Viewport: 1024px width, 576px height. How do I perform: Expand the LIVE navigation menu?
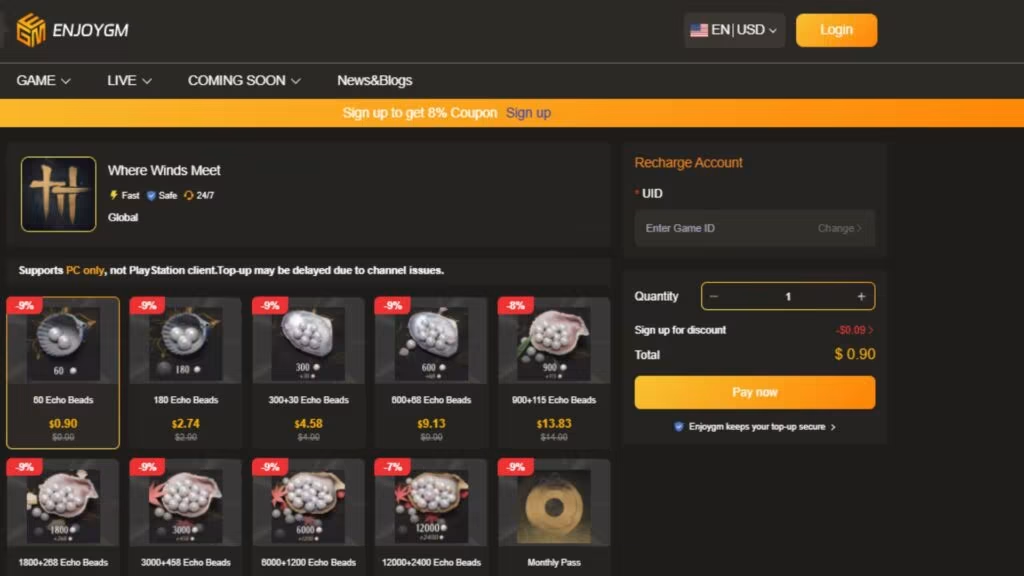(129, 80)
